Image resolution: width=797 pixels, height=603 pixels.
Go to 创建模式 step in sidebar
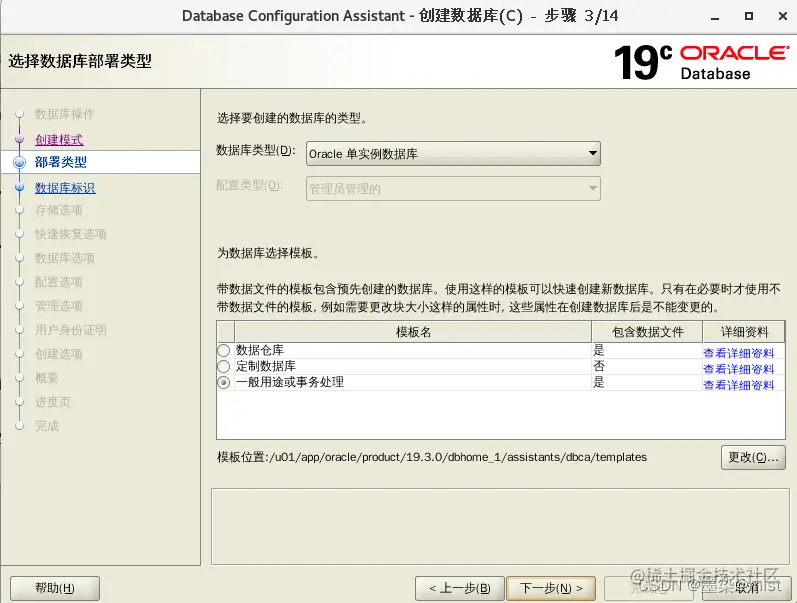(x=59, y=140)
